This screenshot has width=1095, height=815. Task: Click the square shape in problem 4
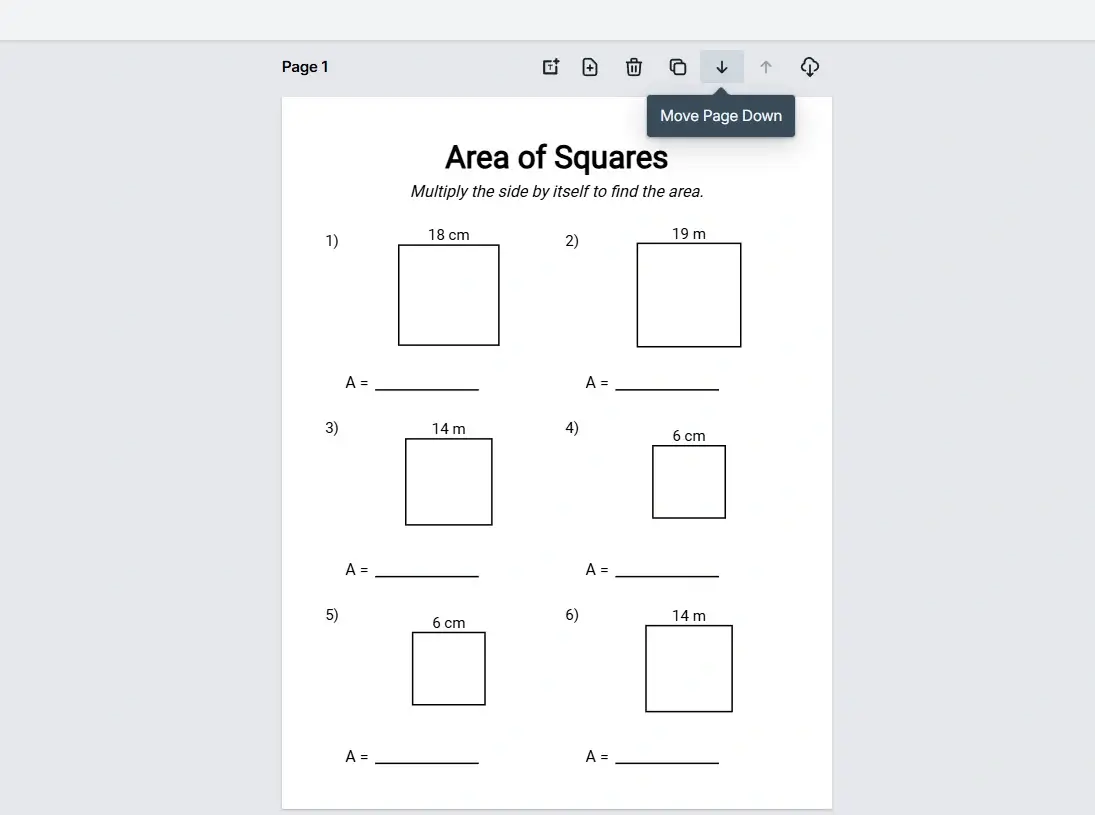[x=689, y=482]
